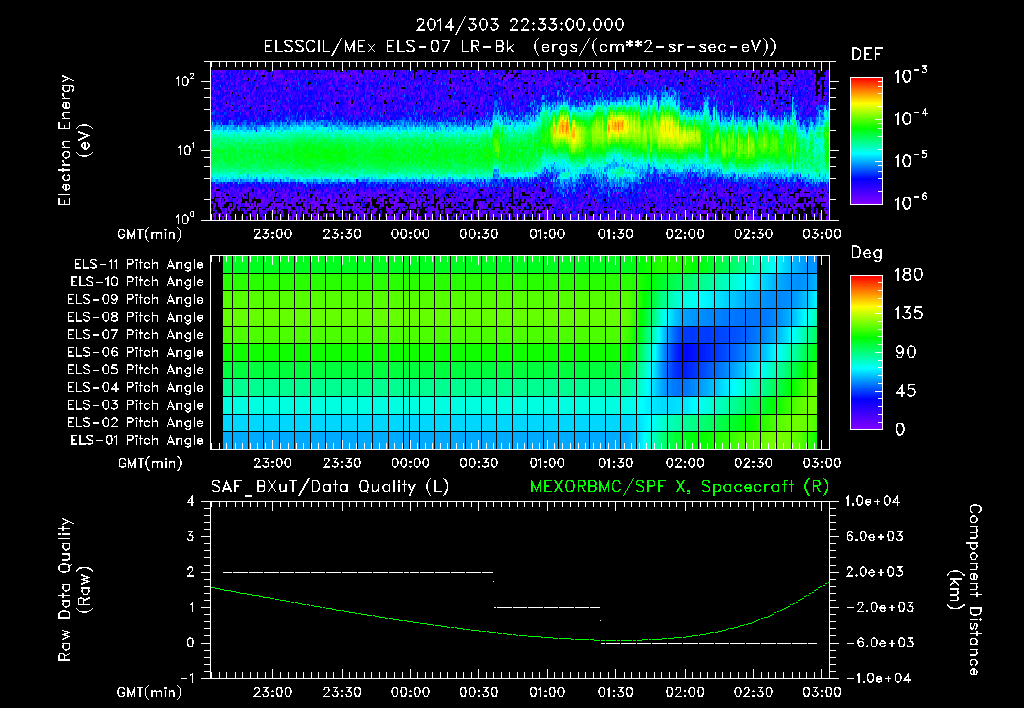Select the ELS-05 Pitch Angle row label

(135, 370)
